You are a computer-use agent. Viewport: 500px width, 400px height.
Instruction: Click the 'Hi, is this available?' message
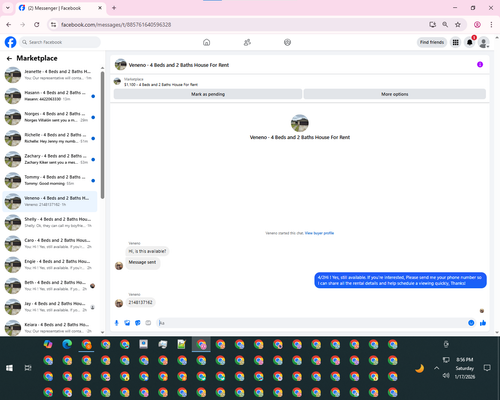[x=147, y=251]
